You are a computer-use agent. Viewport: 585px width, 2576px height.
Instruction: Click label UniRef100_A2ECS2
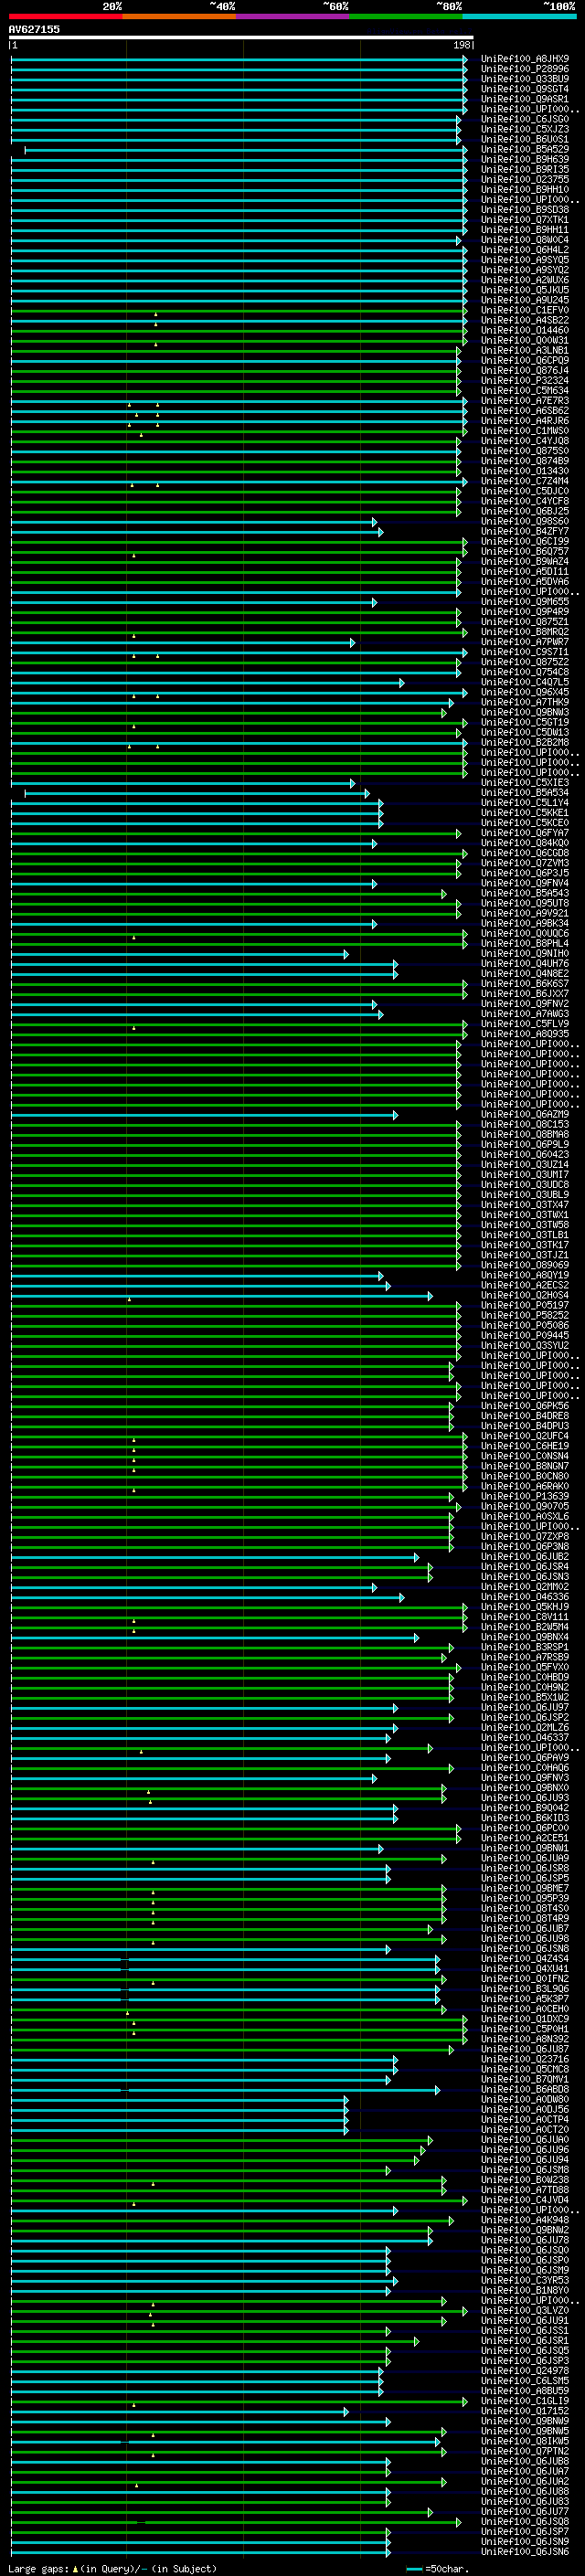pyautogui.click(x=524, y=1285)
